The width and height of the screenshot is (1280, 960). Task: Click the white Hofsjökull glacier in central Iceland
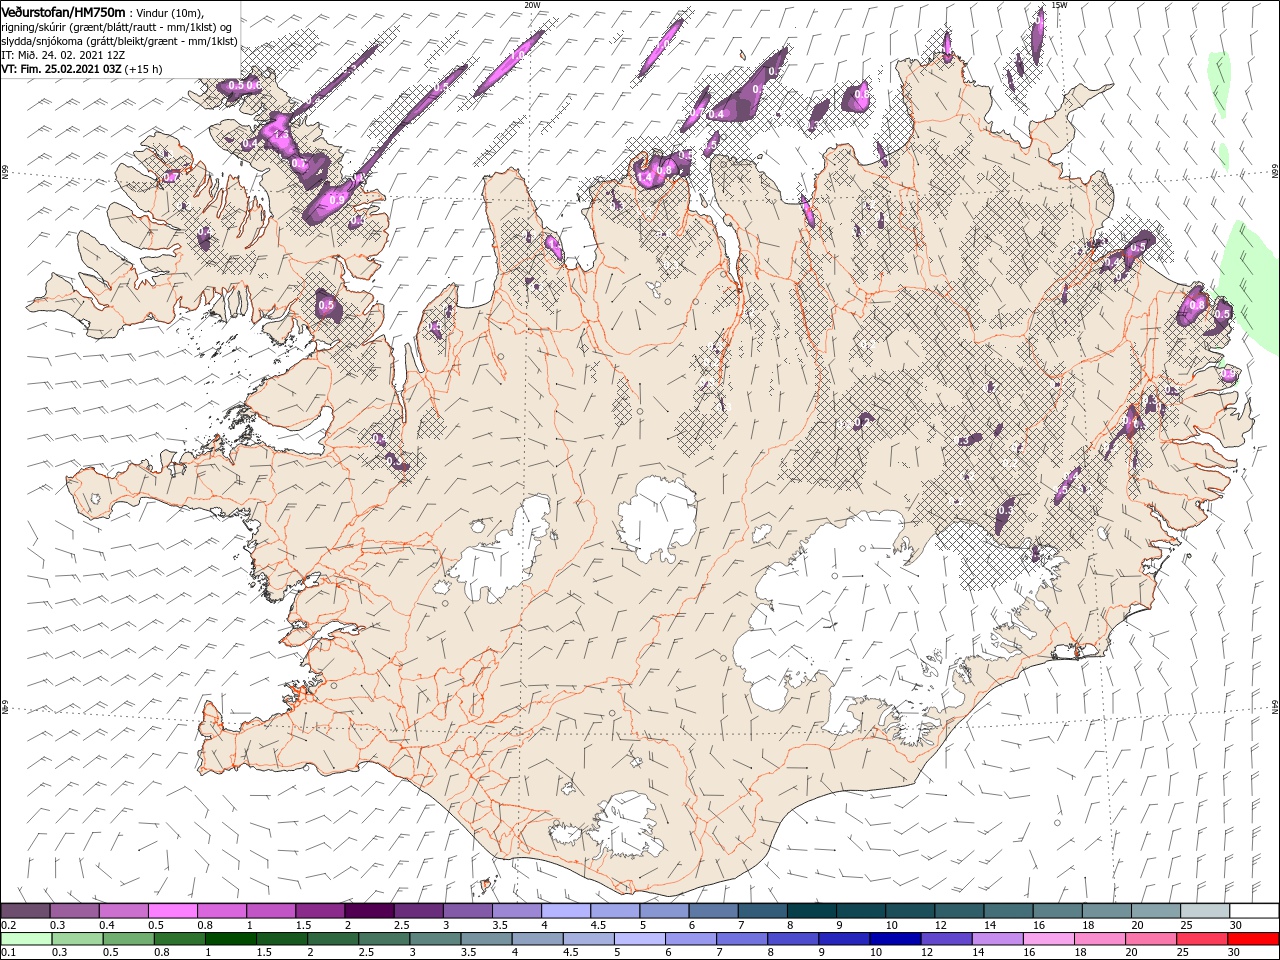(658, 520)
